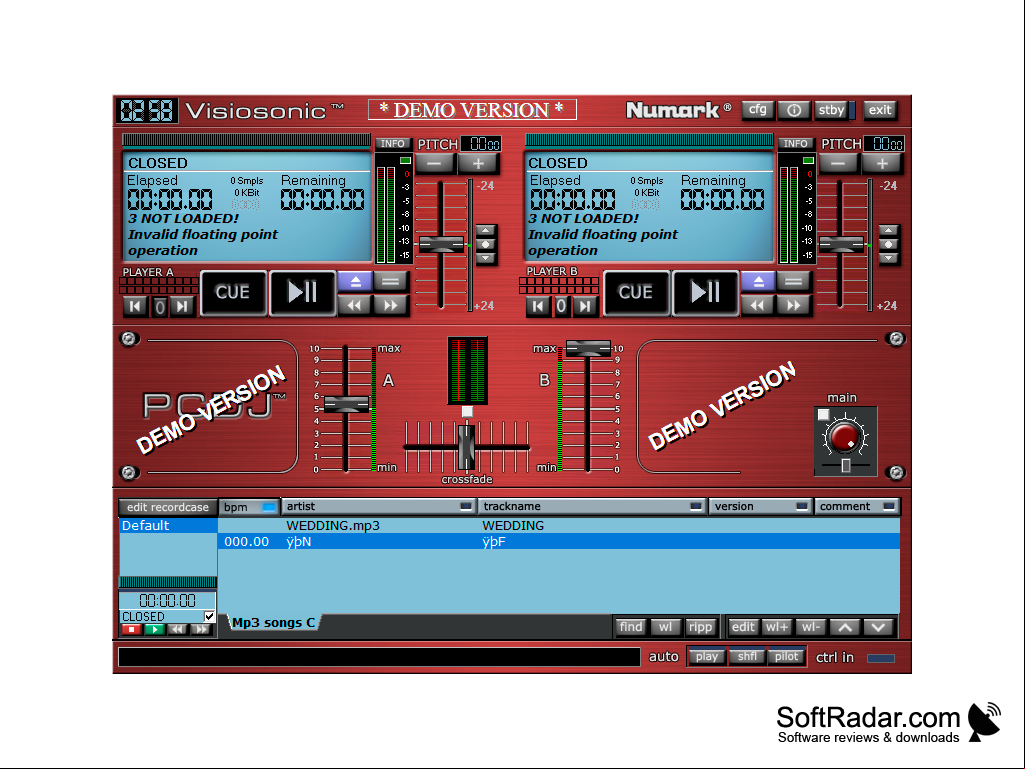Image resolution: width=1025 pixels, height=769 pixels.
Task: Sort list by trackname column
Action: point(593,506)
